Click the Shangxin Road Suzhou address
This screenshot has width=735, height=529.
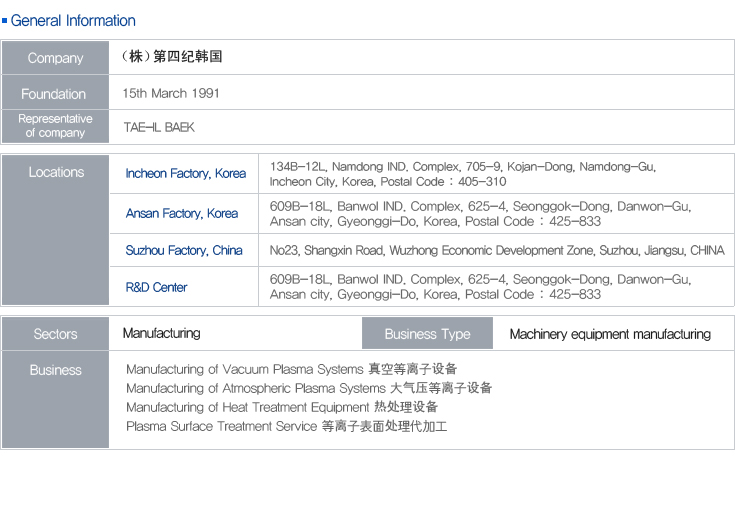(x=497, y=250)
